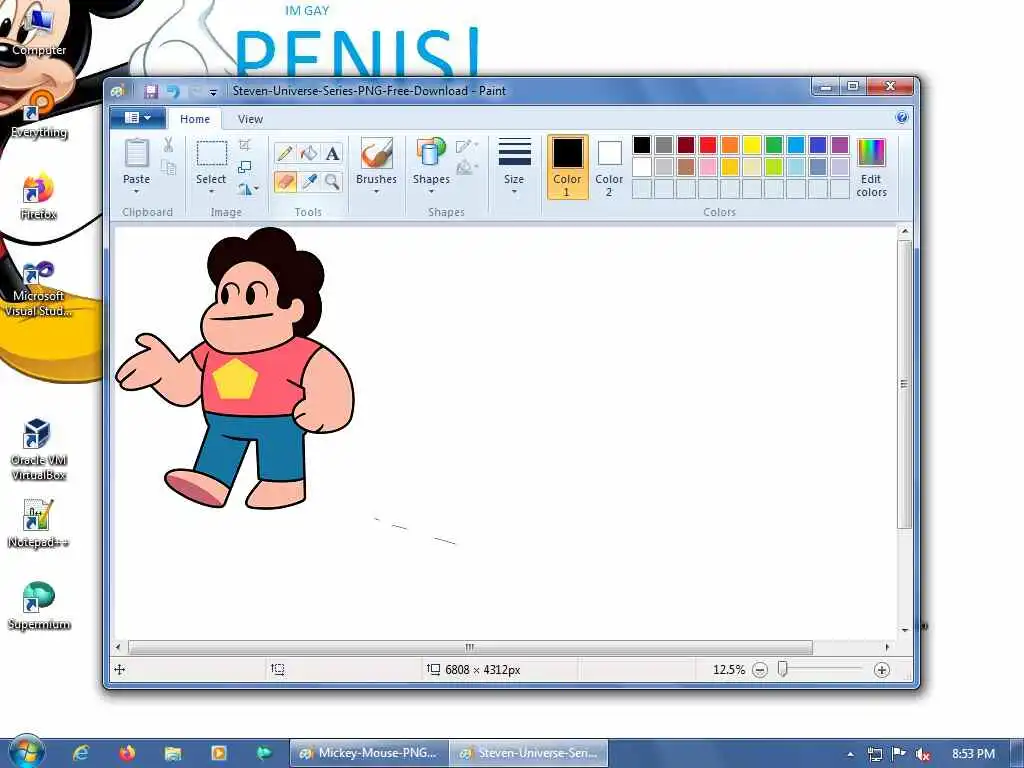The height and width of the screenshot is (768, 1024).
Task: Pick the purple color swatch
Action: pyautogui.click(x=840, y=144)
